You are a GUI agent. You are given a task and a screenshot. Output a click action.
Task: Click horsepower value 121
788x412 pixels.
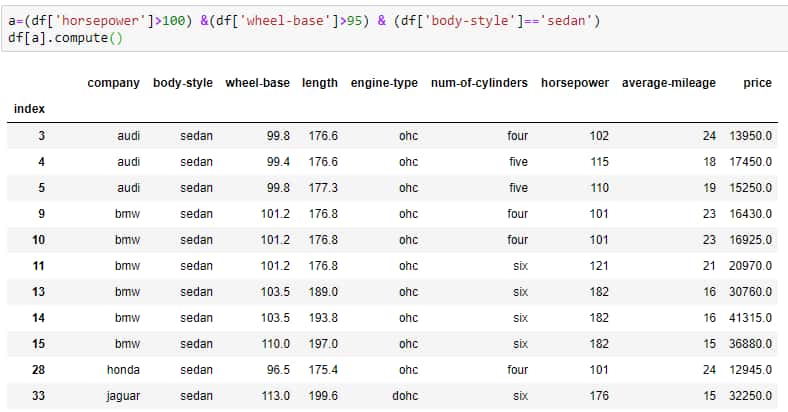click(x=599, y=266)
